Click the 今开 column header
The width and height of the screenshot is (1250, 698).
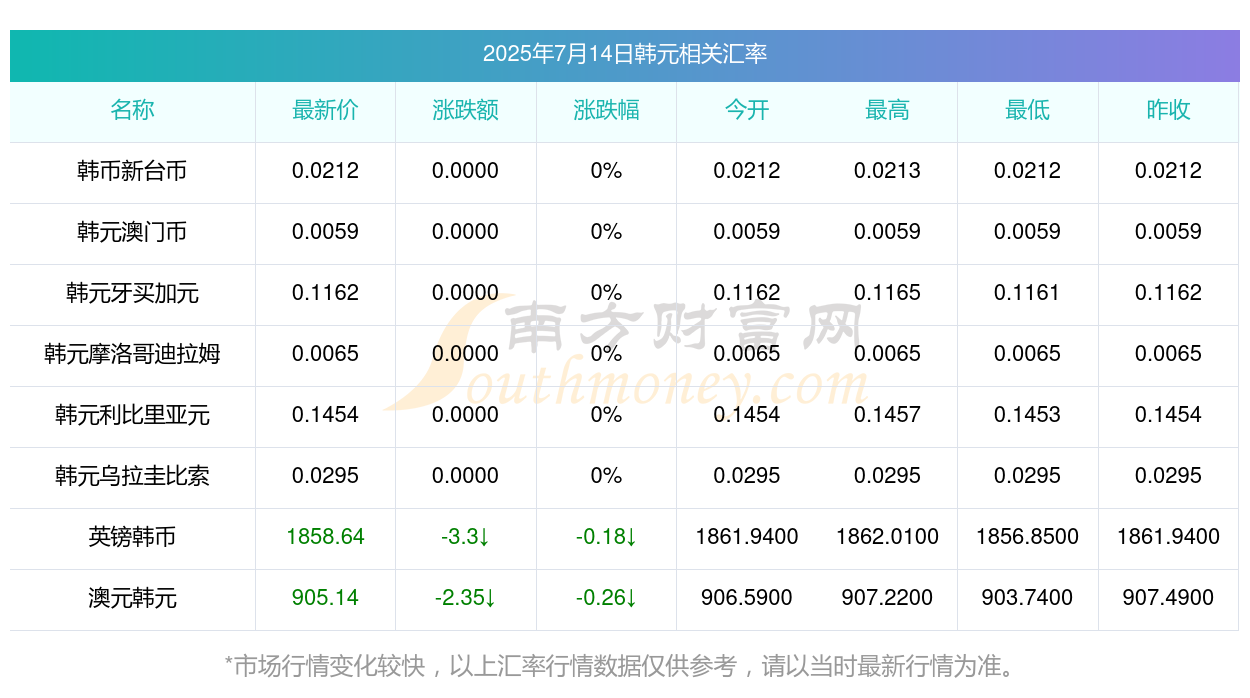[747, 110]
